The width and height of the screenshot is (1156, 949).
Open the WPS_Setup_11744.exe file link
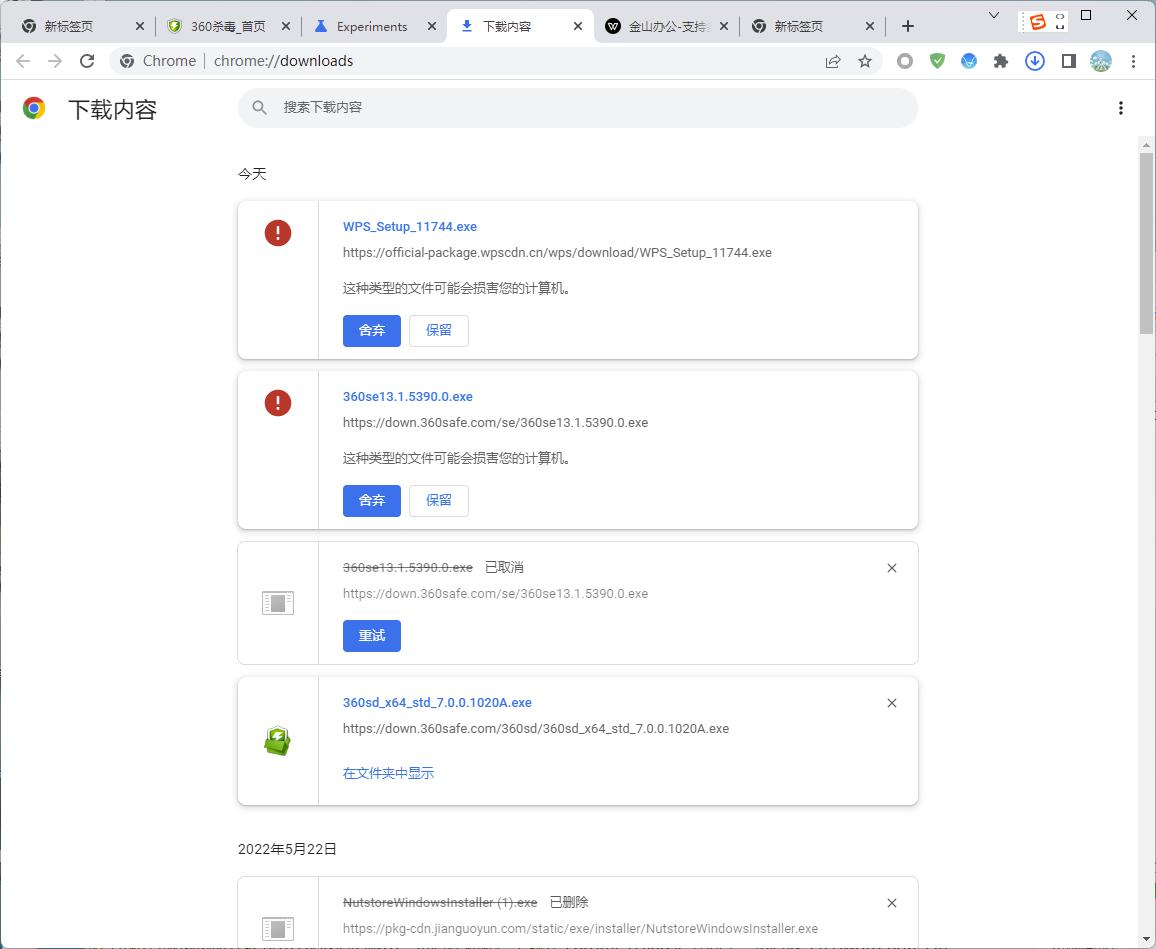(x=410, y=226)
